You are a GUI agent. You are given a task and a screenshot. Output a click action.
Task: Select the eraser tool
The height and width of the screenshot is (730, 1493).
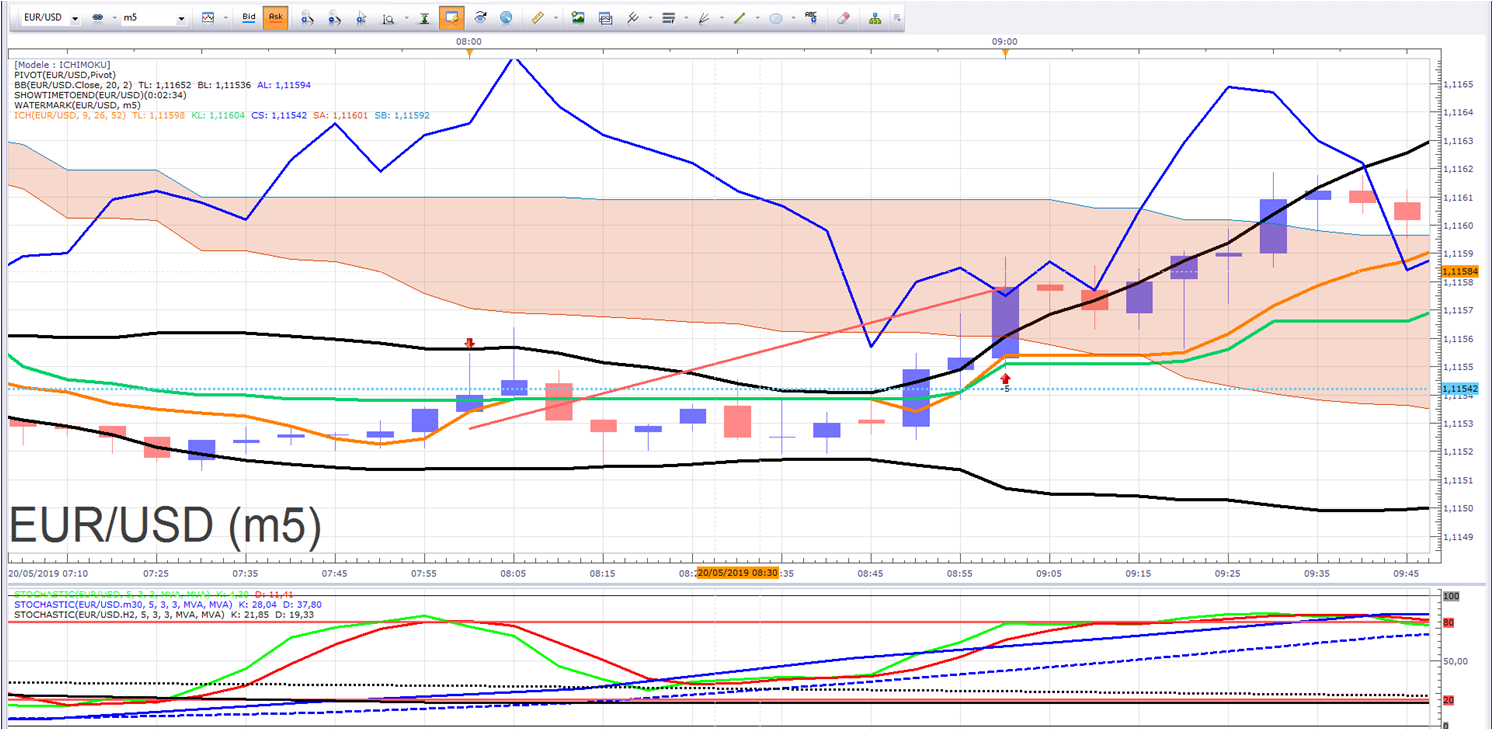coord(843,18)
